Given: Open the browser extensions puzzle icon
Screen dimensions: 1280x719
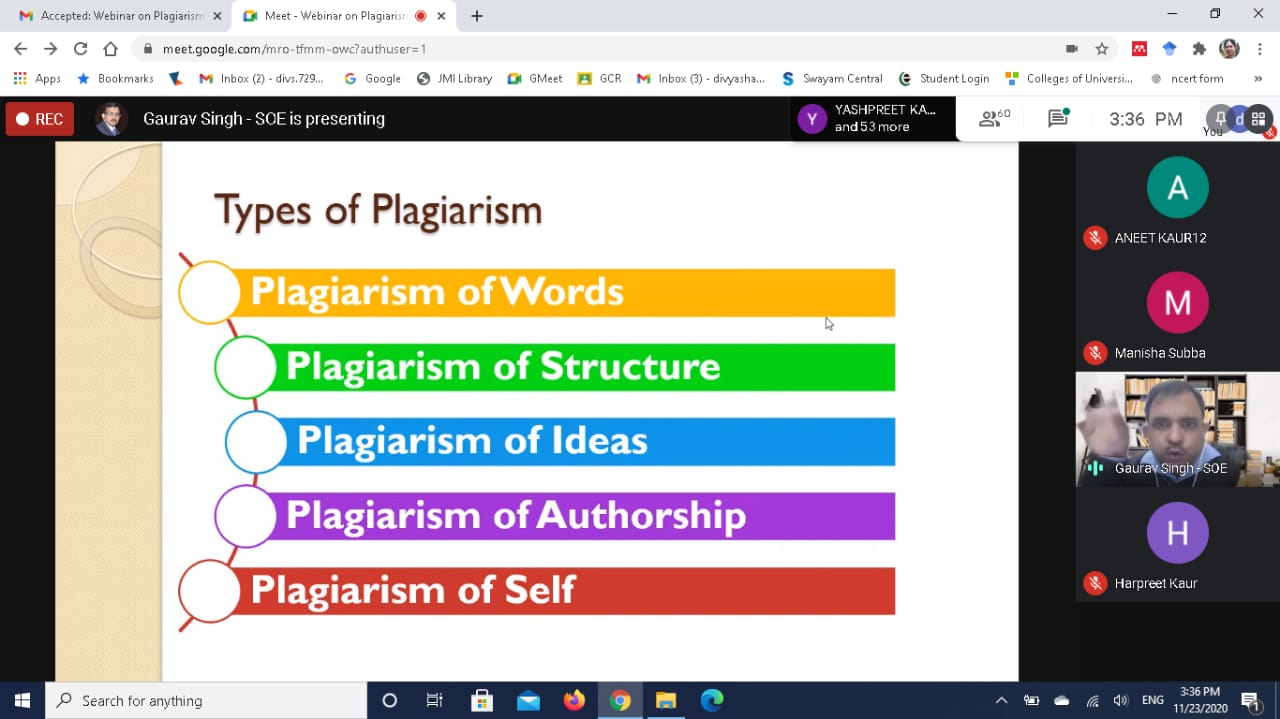Looking at the screenshot, I should point(1199,49).
